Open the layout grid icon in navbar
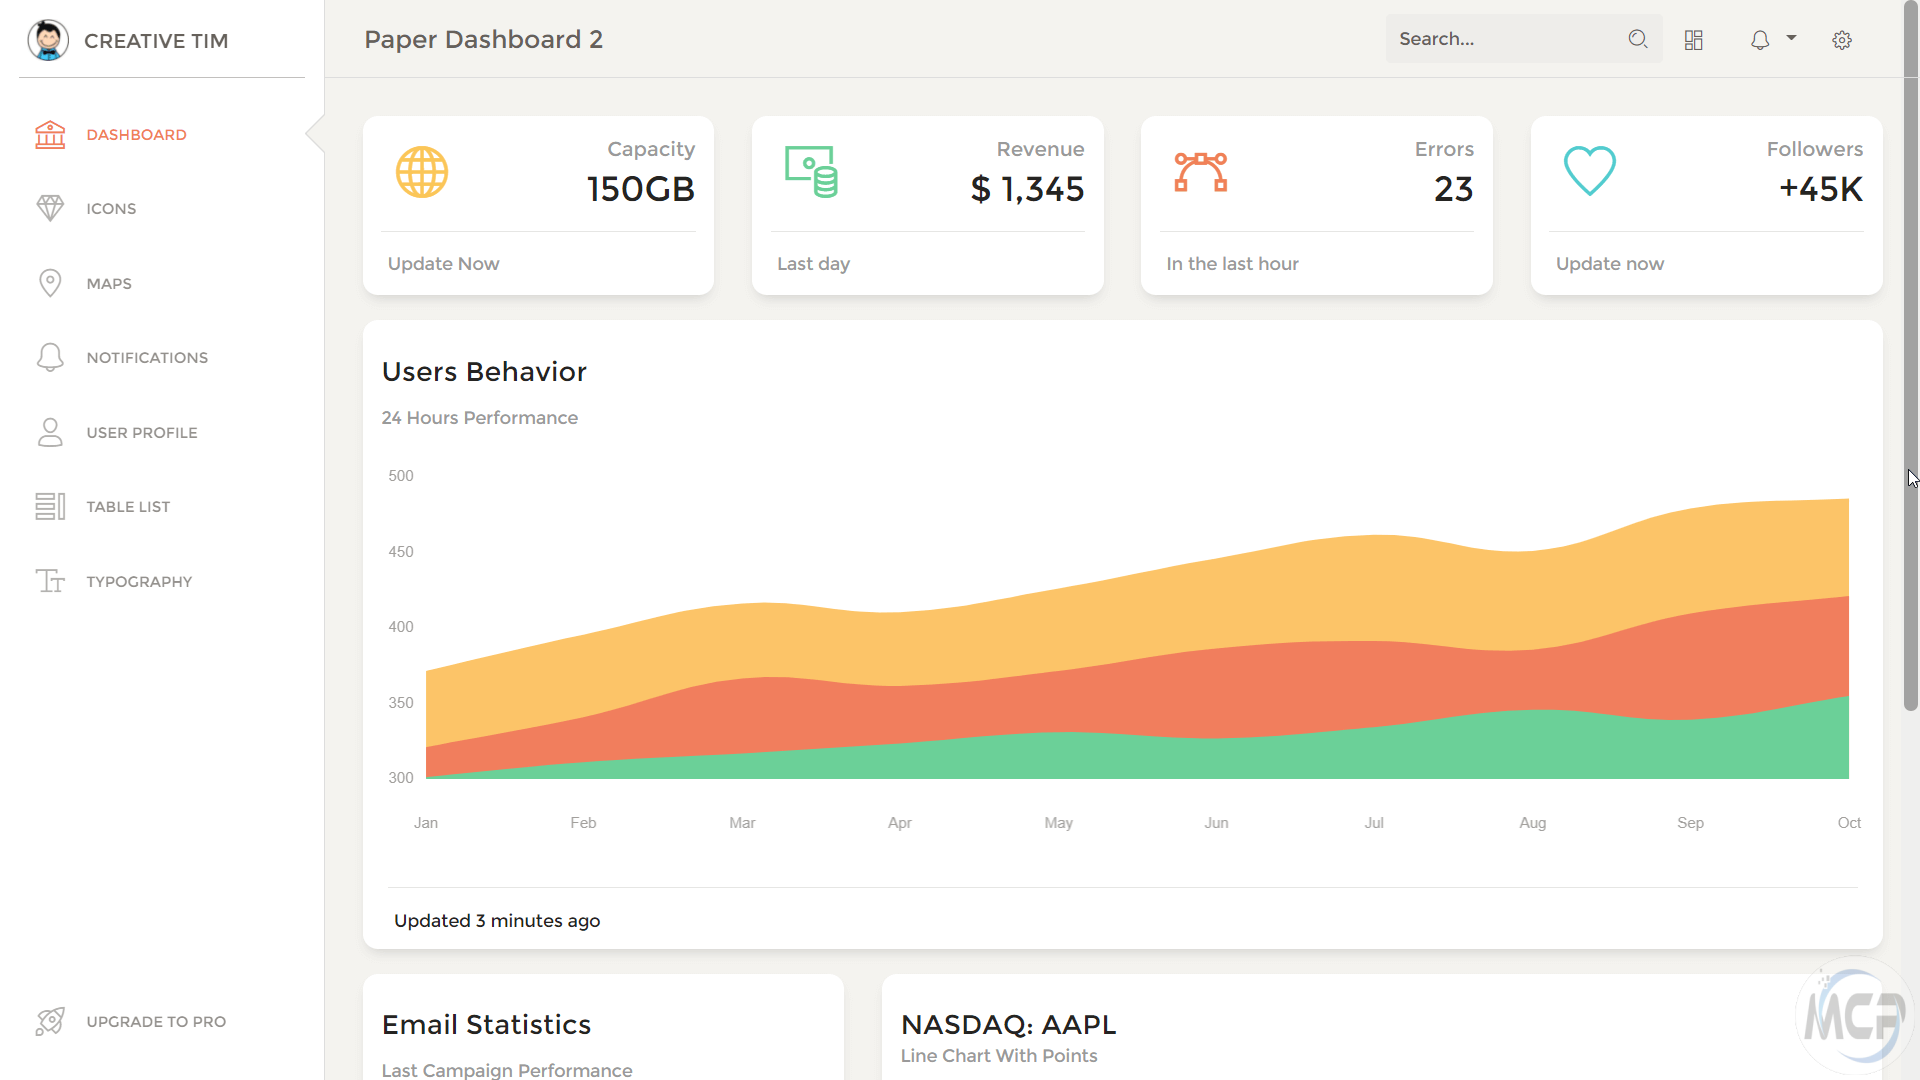1920x1080 pixels. click(x=1693, y=40)
